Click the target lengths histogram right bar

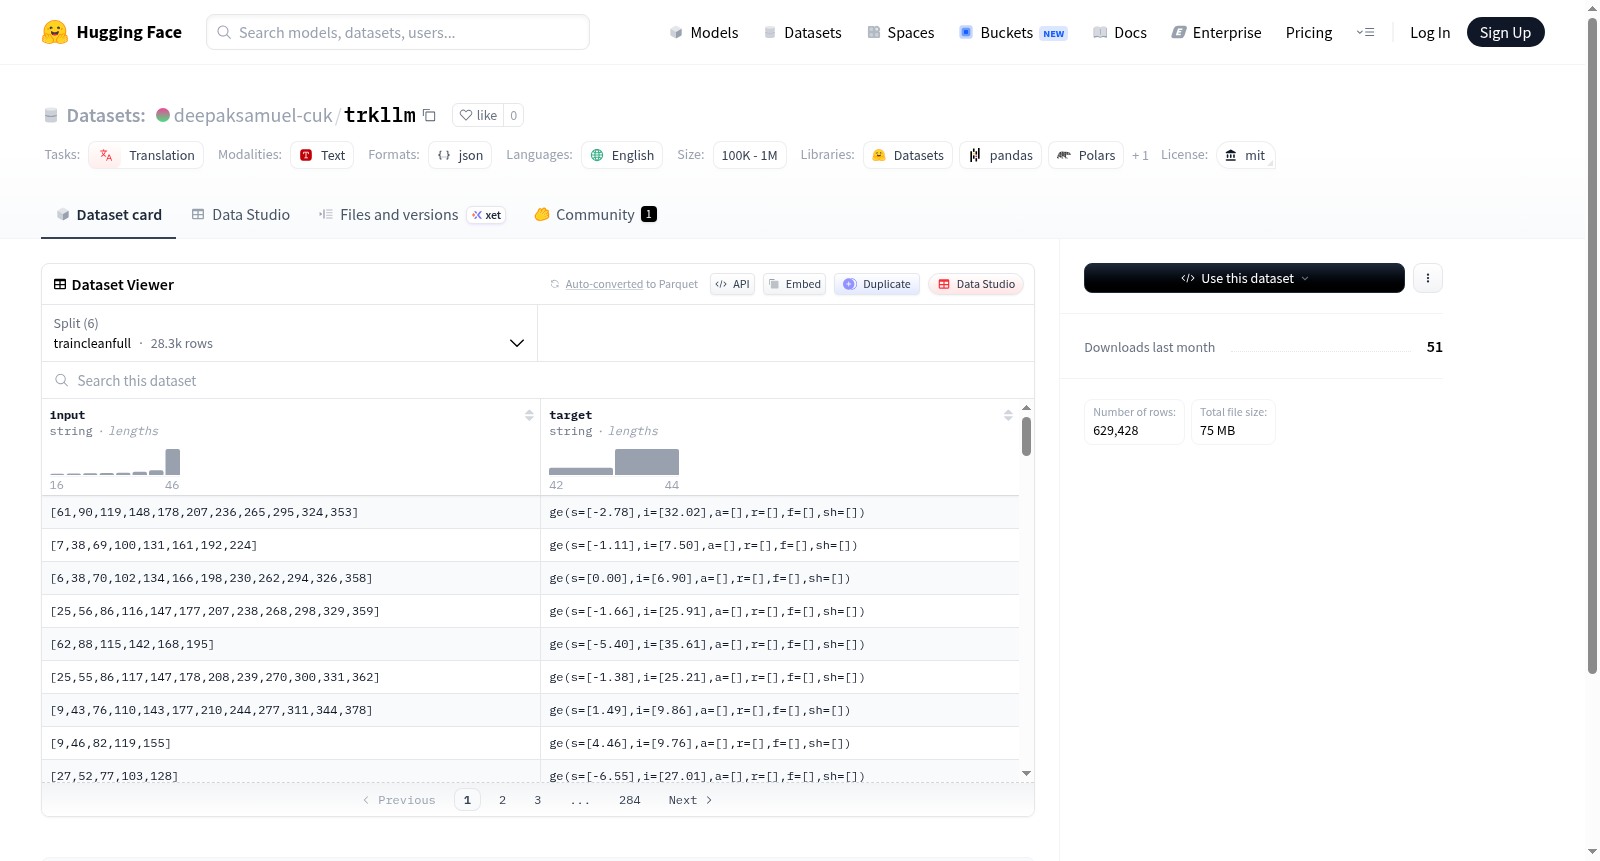pyautogui.click(x=647, y=462)
